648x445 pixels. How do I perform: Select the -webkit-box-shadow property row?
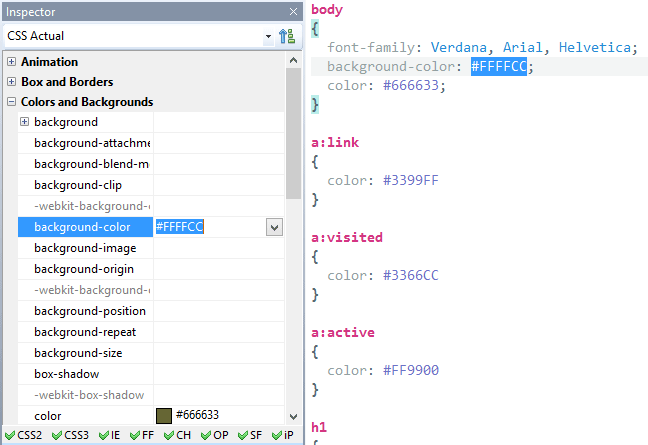coord(151,395)
